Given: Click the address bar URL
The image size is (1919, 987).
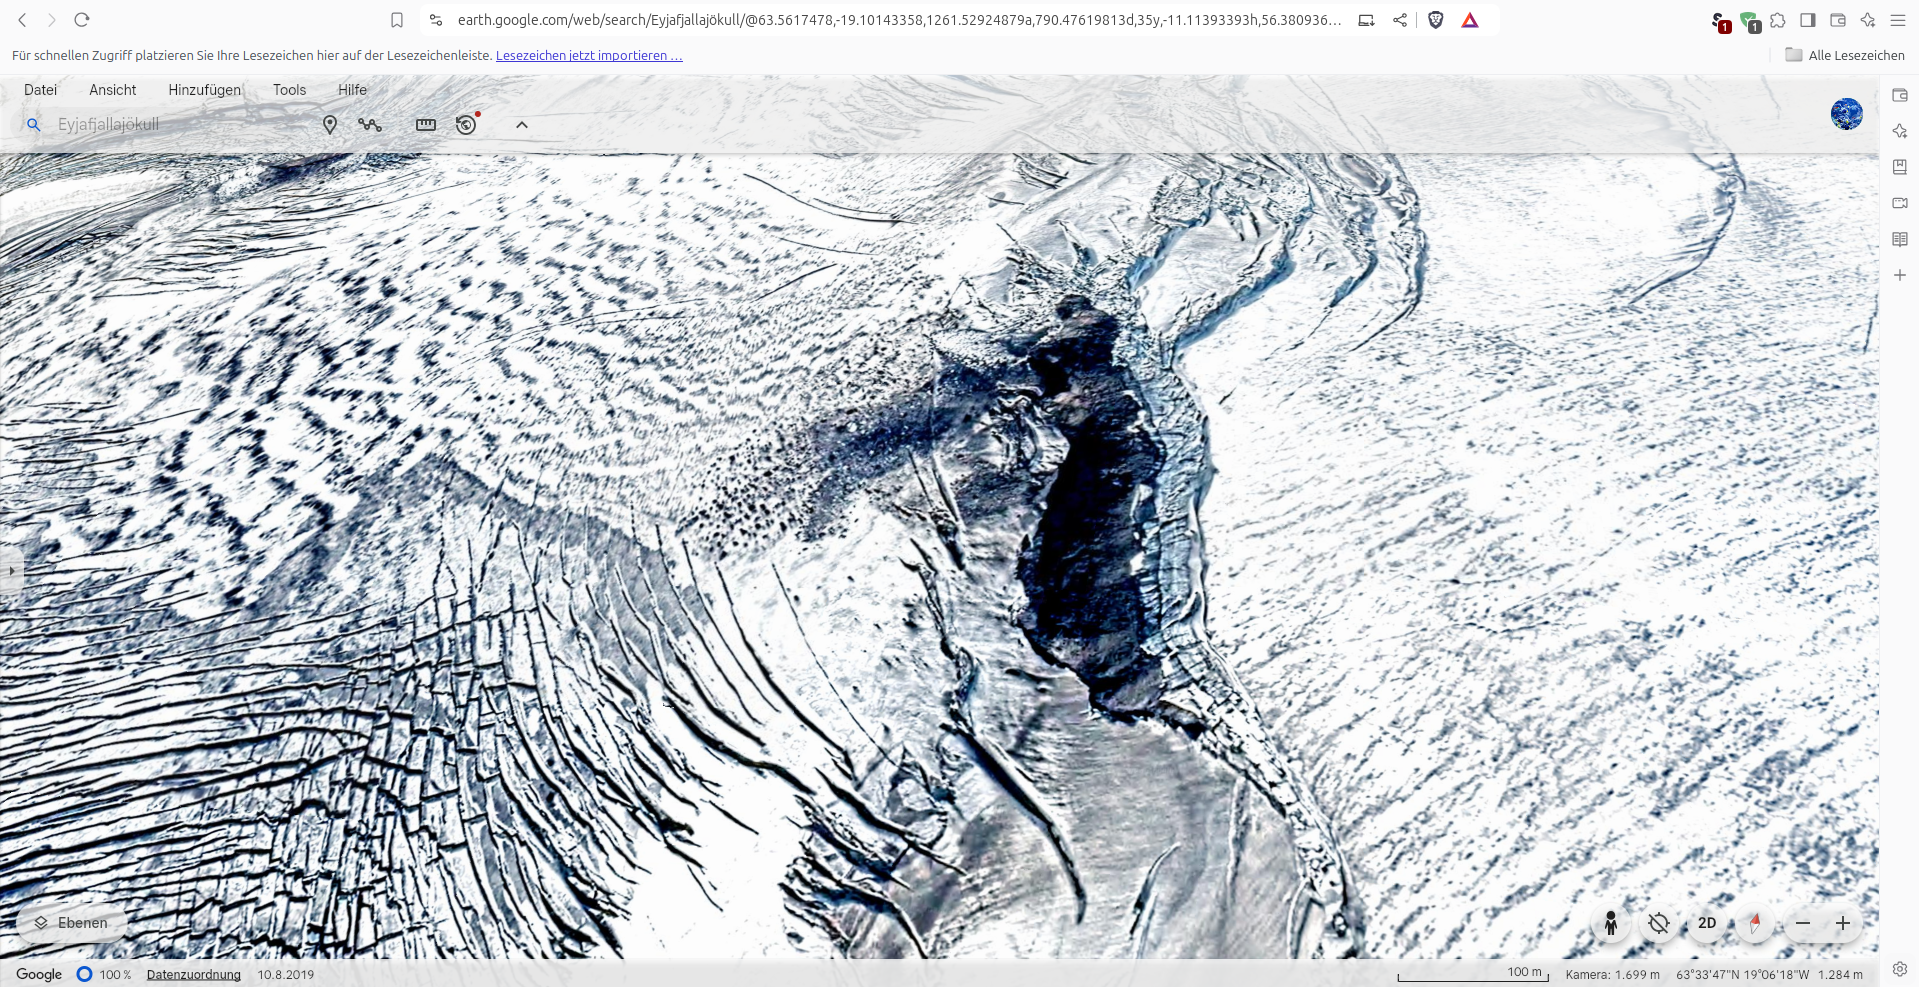Looking at the screenshot, I should (x=899, y=20).
